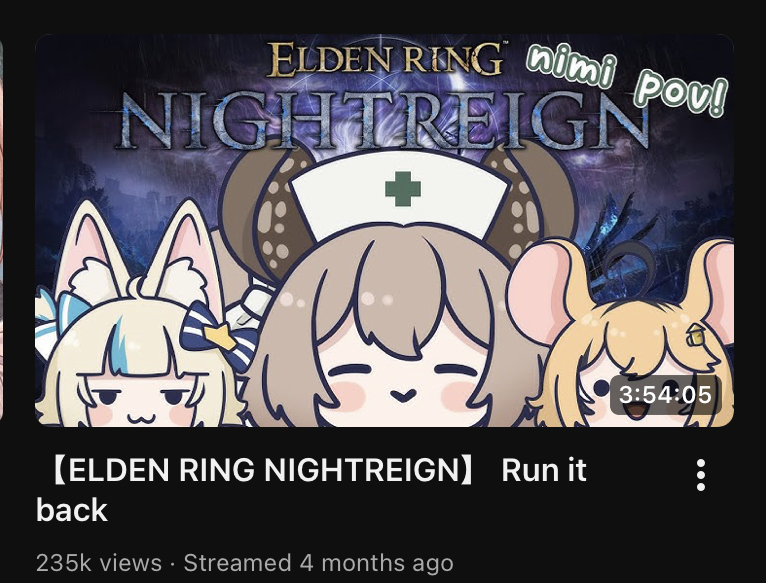Click the green cross on nurse hat

coord(403,189)
